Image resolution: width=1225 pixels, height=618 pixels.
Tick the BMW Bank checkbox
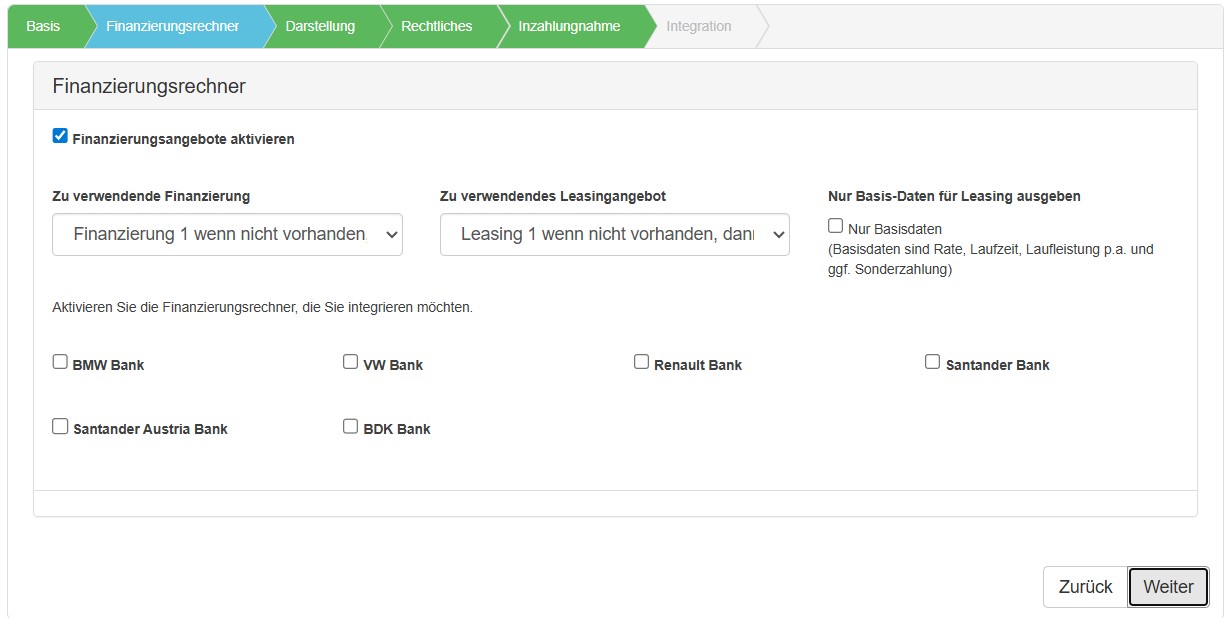[60, 362]
